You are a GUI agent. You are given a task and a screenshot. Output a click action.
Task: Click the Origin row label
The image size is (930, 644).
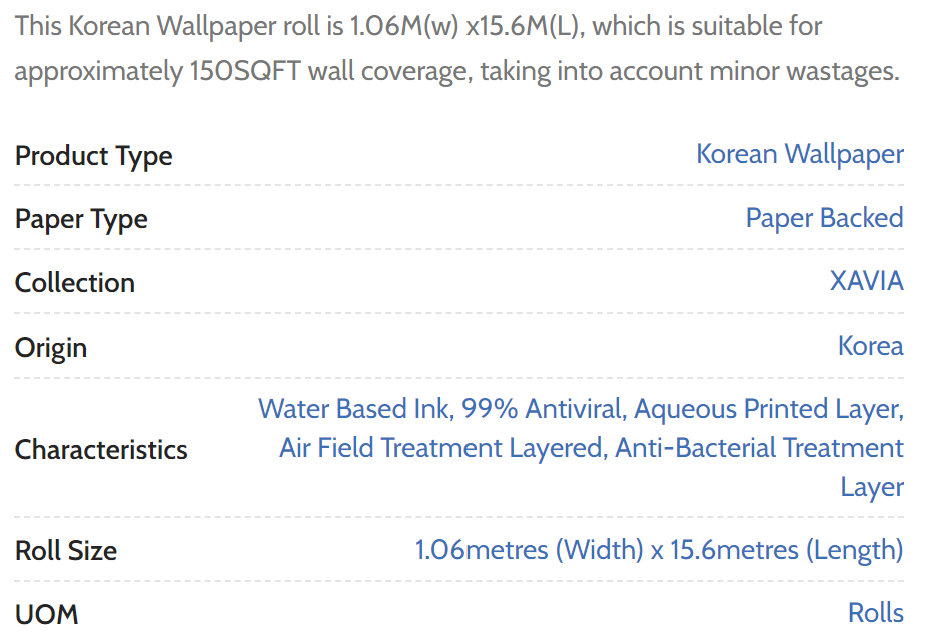(x=51, y=348)
